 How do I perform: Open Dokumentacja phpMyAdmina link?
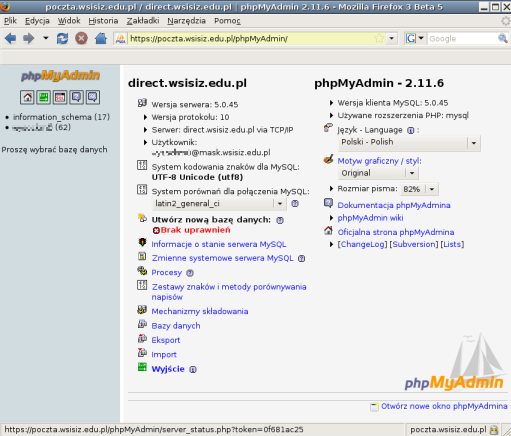click(x=394, y=205)
